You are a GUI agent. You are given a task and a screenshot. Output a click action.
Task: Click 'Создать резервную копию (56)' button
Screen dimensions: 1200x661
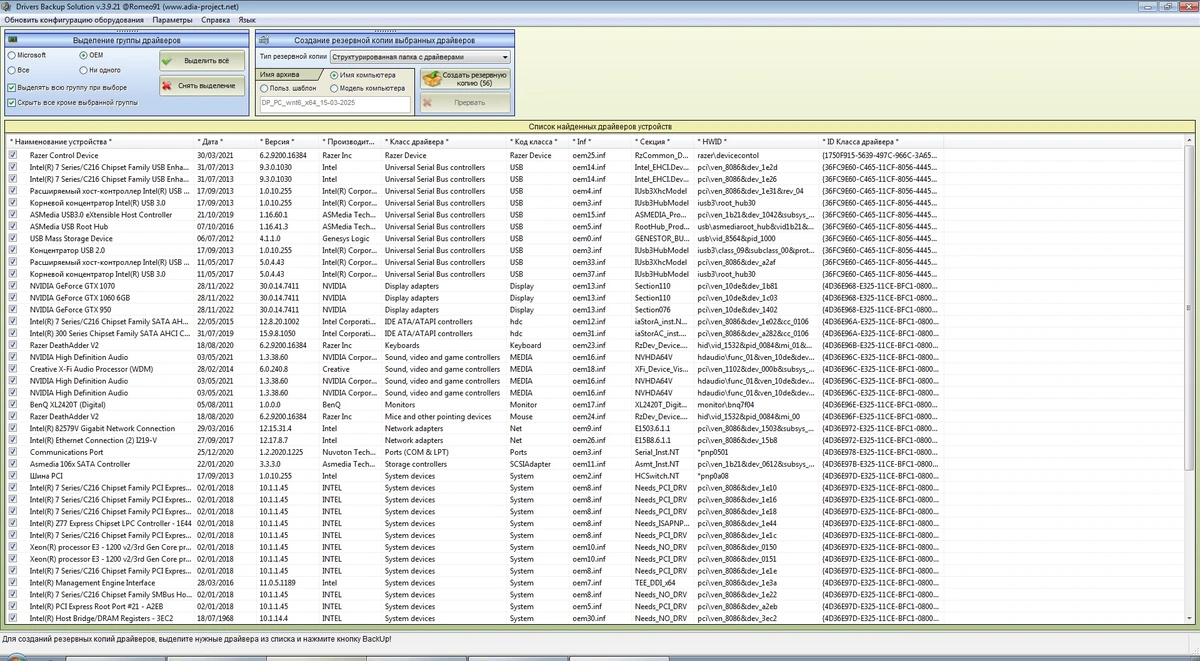pos(465,79)
